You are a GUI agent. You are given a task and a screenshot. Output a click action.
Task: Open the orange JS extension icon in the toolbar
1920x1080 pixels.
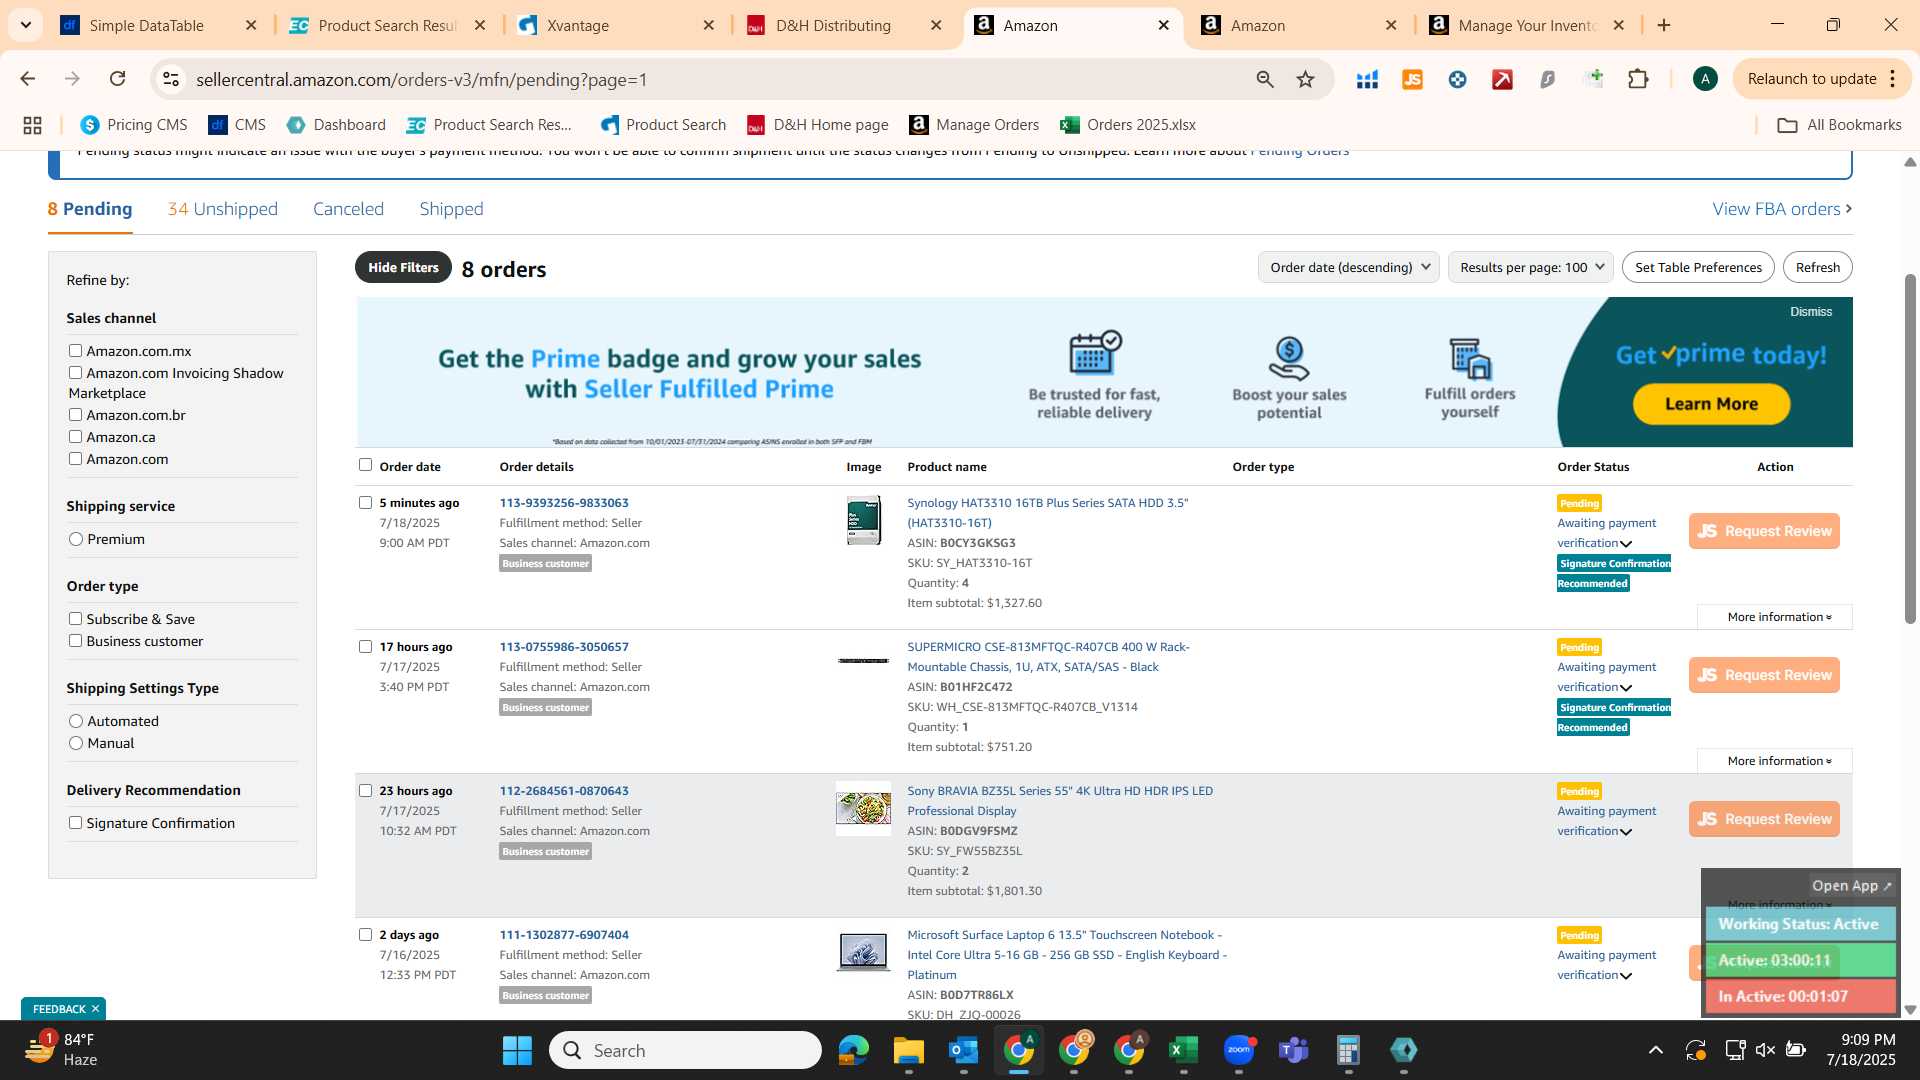click(x=1412, y=79)
